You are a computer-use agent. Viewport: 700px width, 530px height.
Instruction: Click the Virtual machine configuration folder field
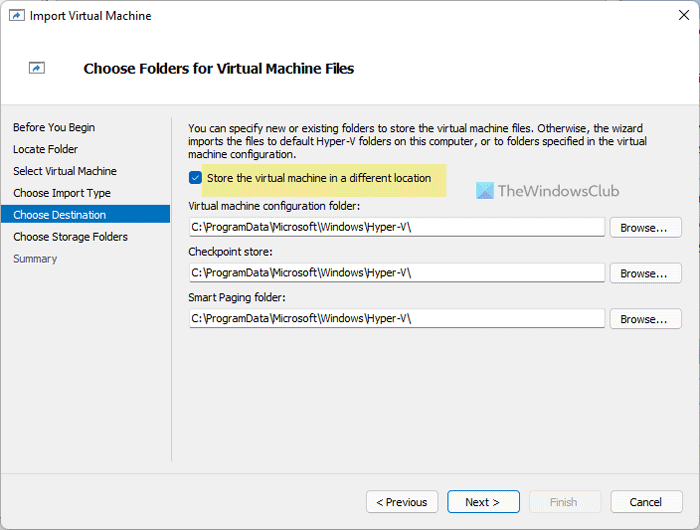pyautogui.click(x=397, y=227)
